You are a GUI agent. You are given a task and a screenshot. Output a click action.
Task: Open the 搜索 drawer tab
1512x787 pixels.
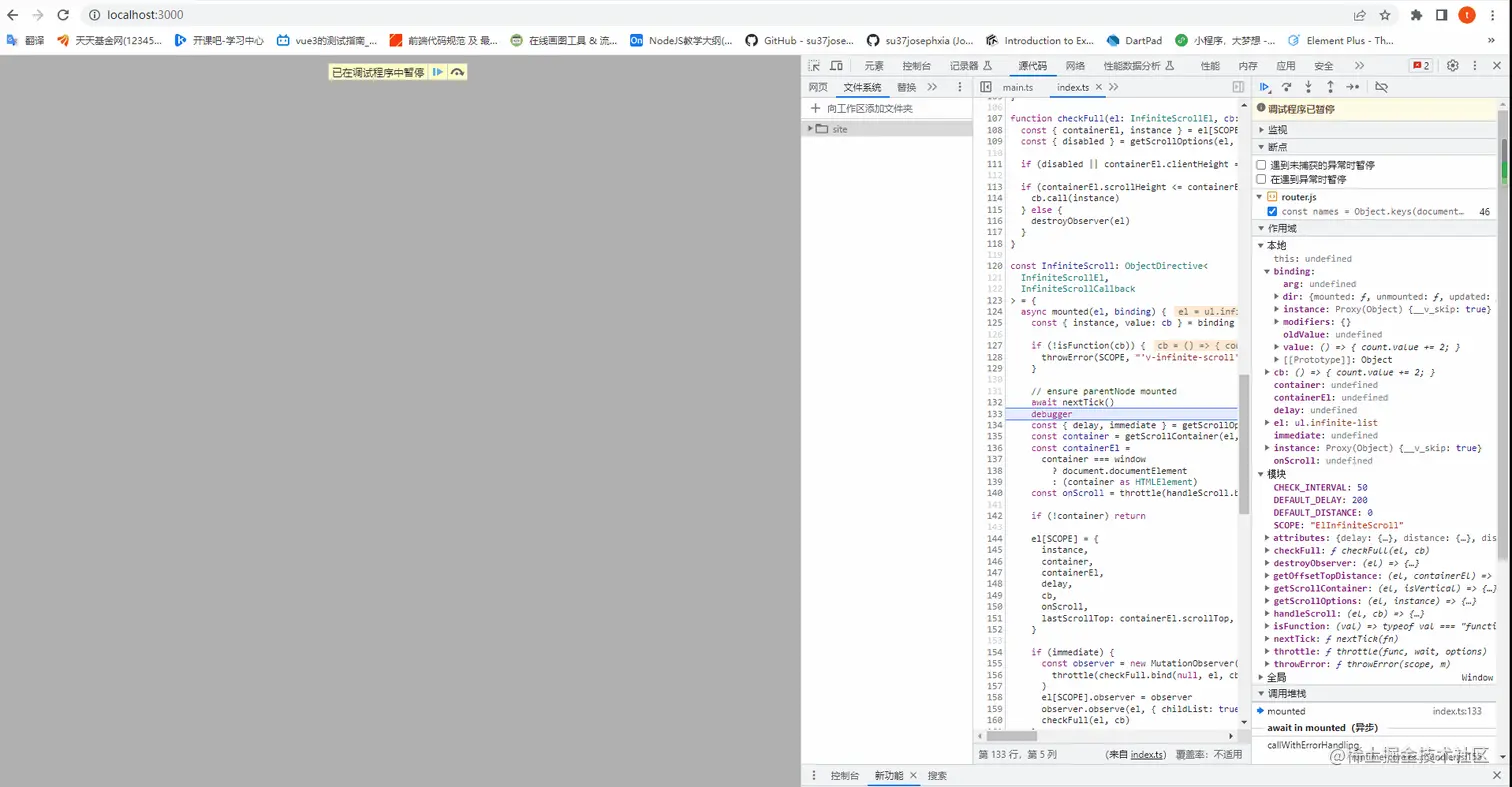point(937,775)
